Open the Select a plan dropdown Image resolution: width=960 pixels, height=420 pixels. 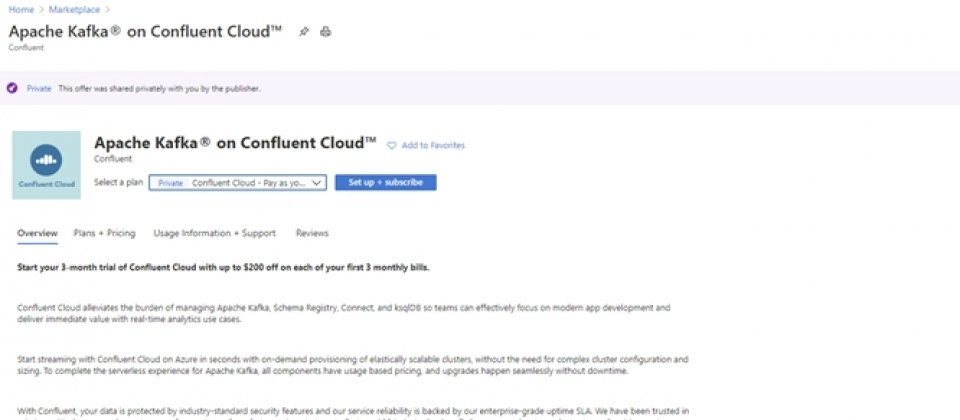pyautogui.click(x=238, y=182)
